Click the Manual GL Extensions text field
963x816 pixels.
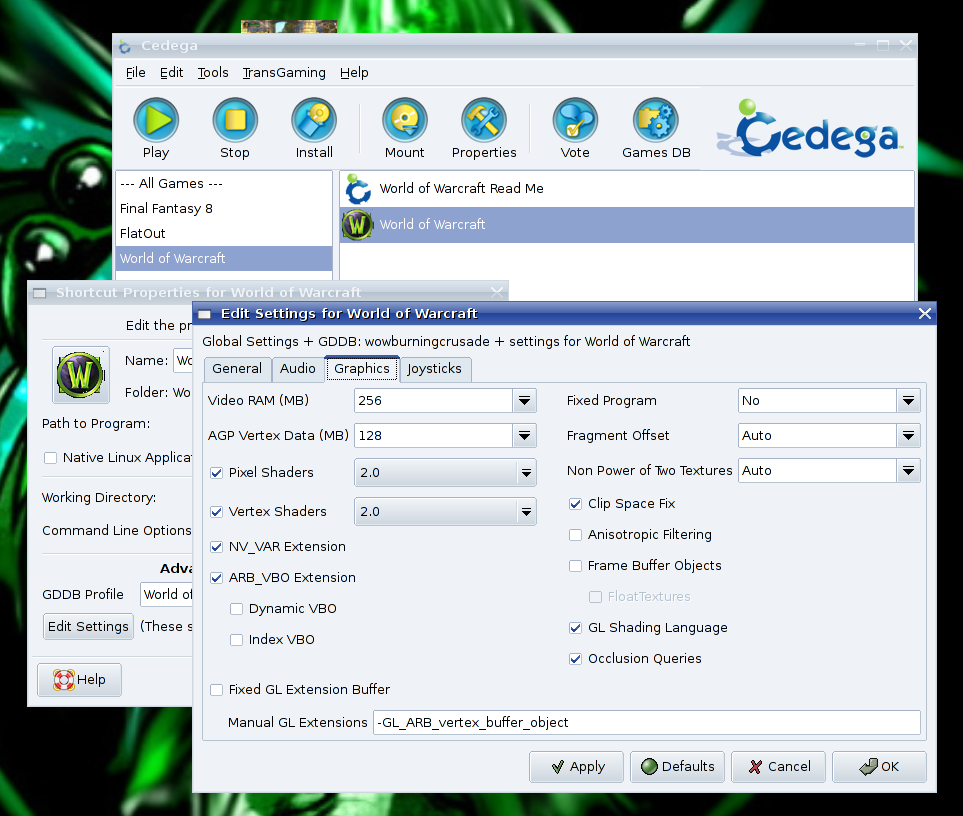pyautogui.click(x=647, y=723)
